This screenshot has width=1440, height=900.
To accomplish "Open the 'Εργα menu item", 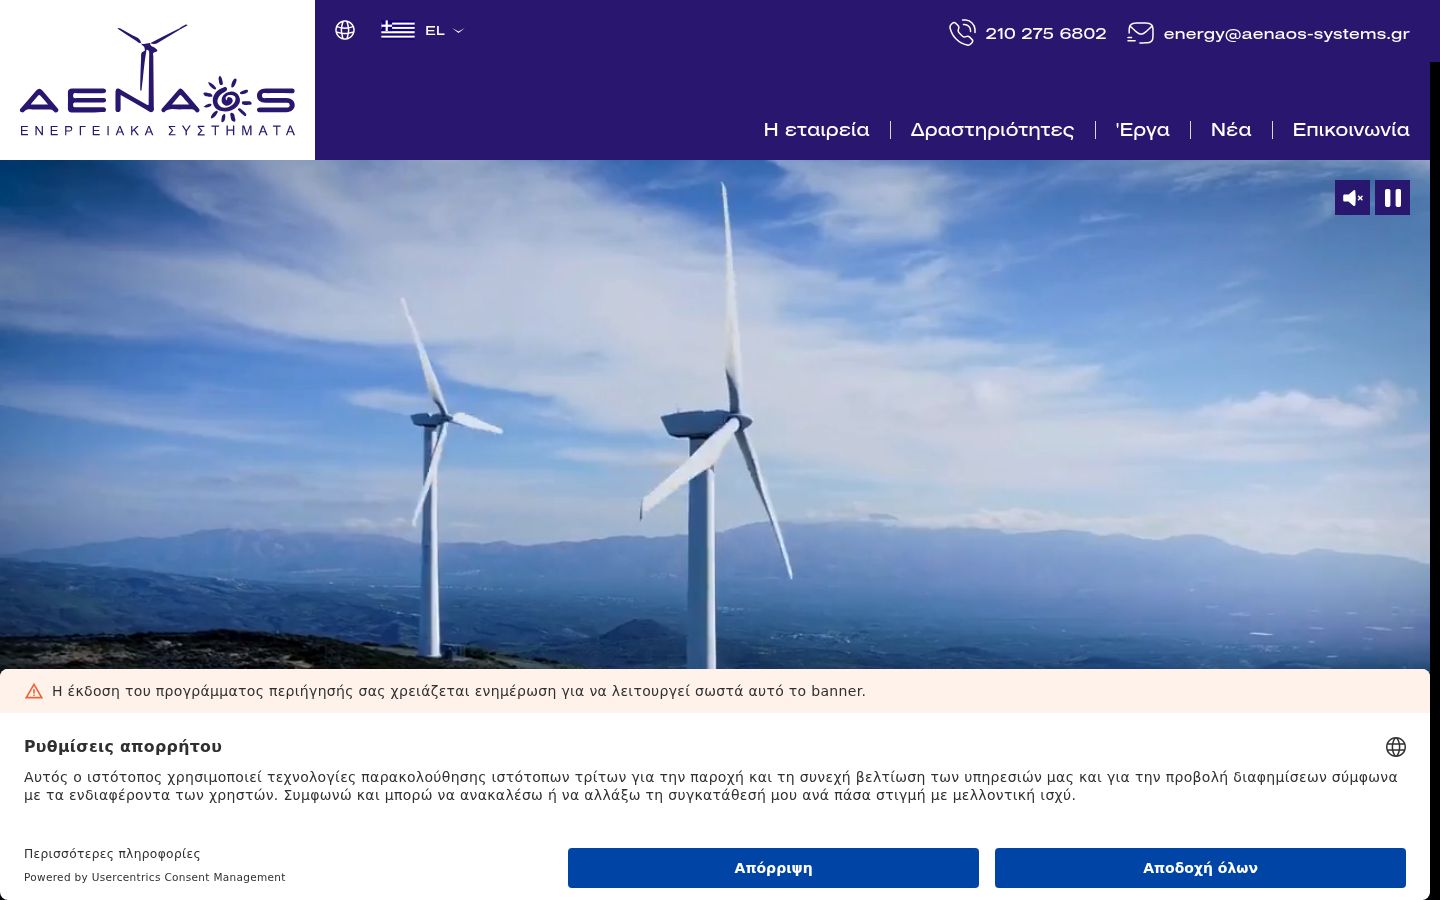I will coord(1142,130).
